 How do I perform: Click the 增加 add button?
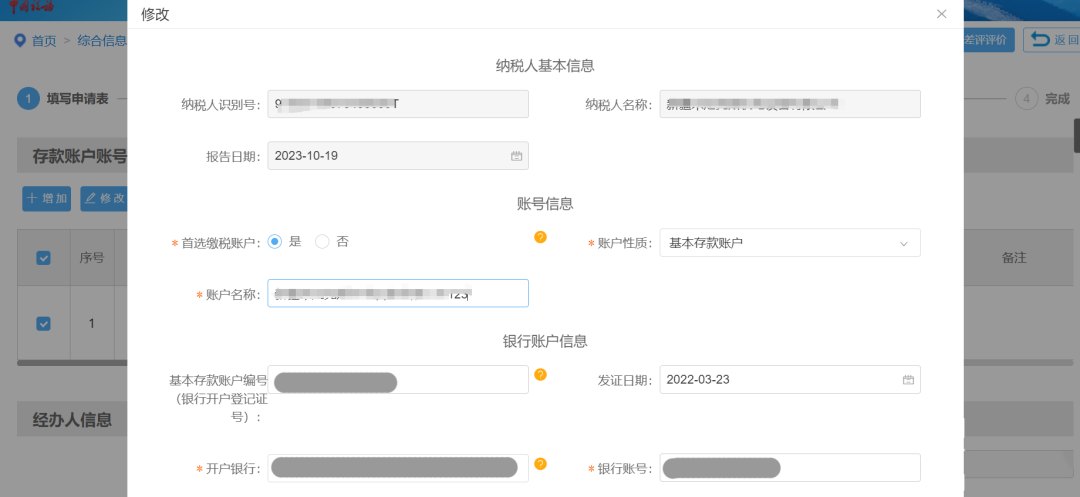[46, 198]
